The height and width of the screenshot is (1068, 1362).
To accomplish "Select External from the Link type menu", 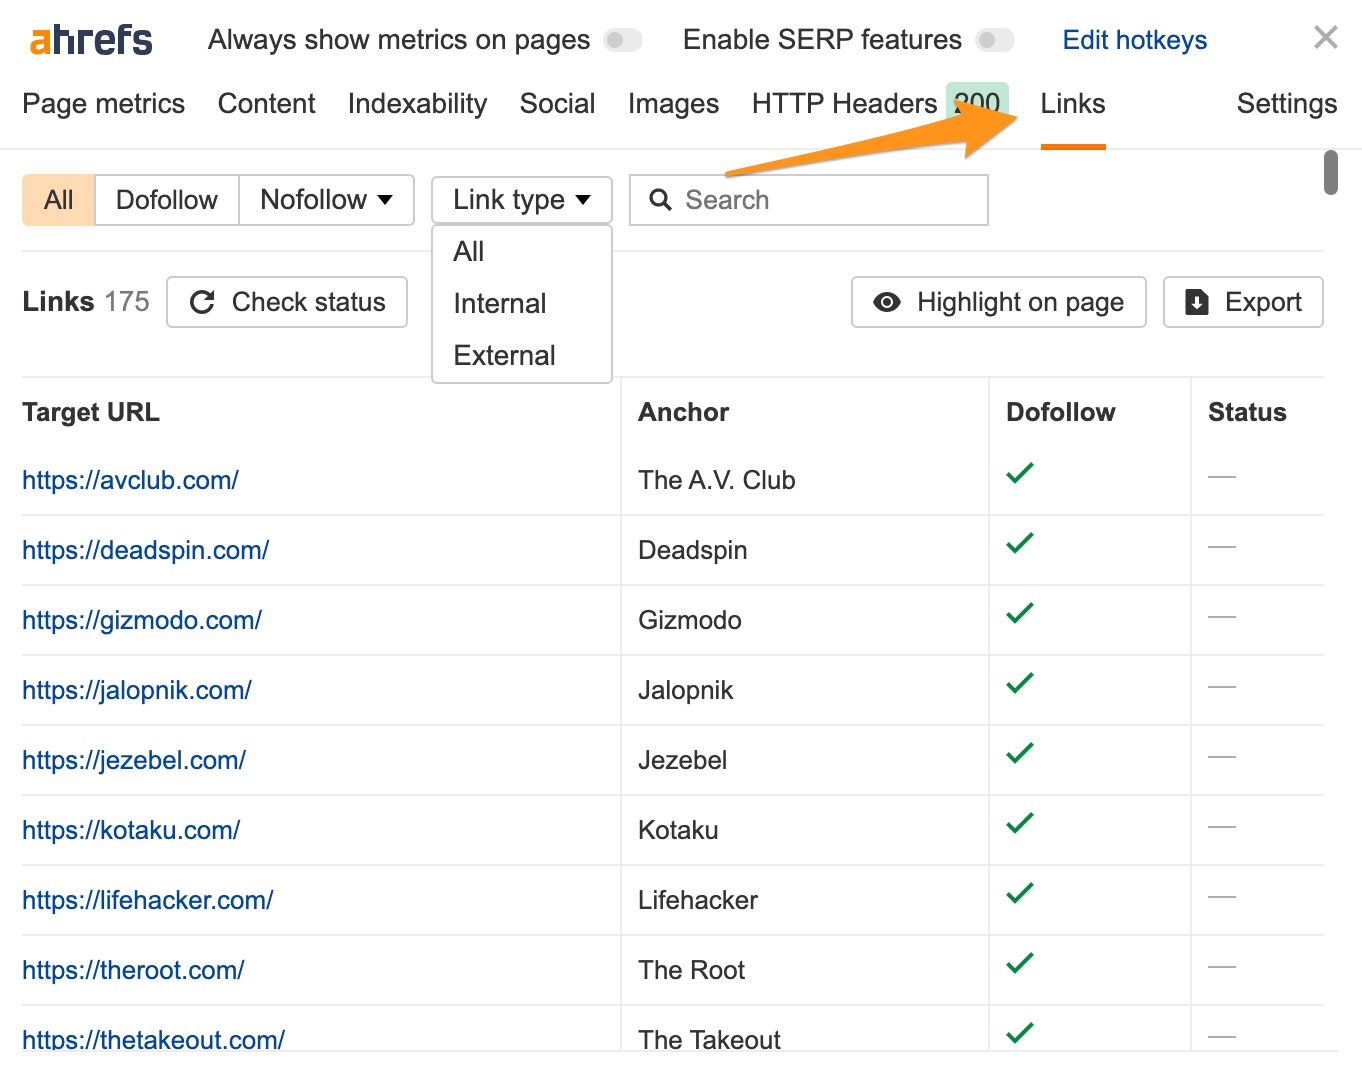I will tap(503, 355).
